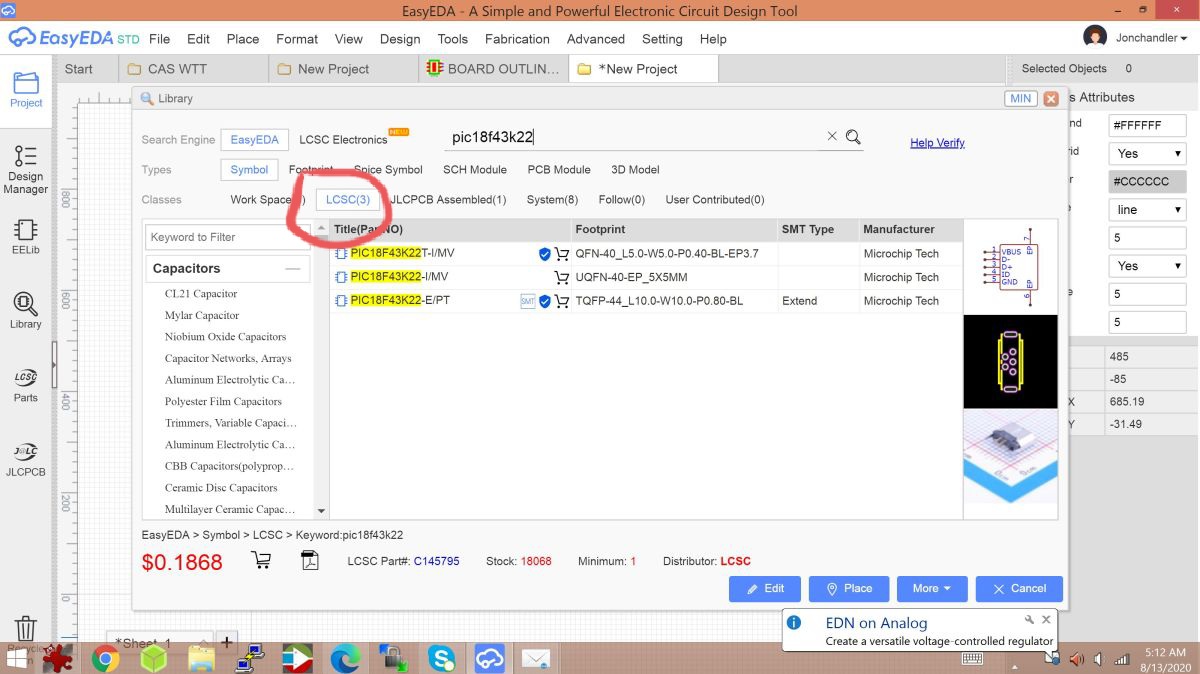Open the Advanced menu
This screenshot has width=1200, height=674.
(x=596, y=39)
